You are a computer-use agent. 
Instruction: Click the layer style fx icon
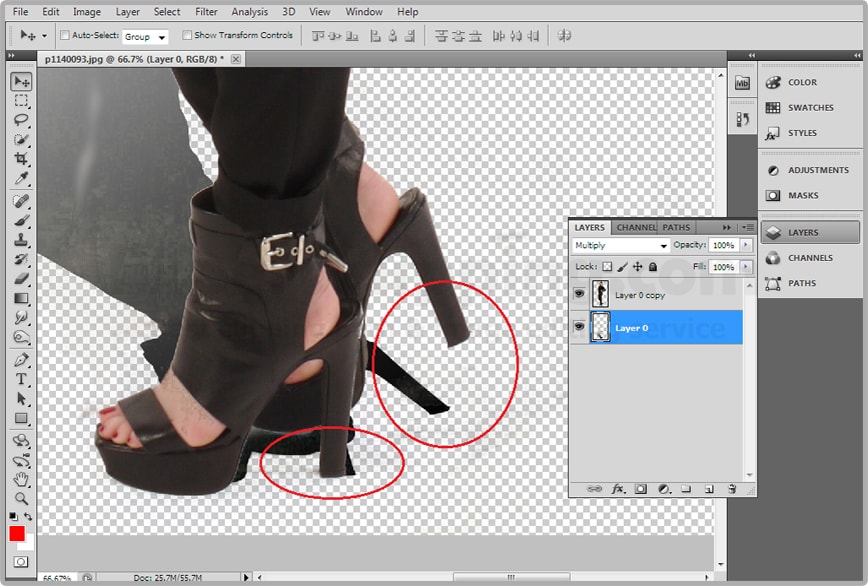pos(618,489)
